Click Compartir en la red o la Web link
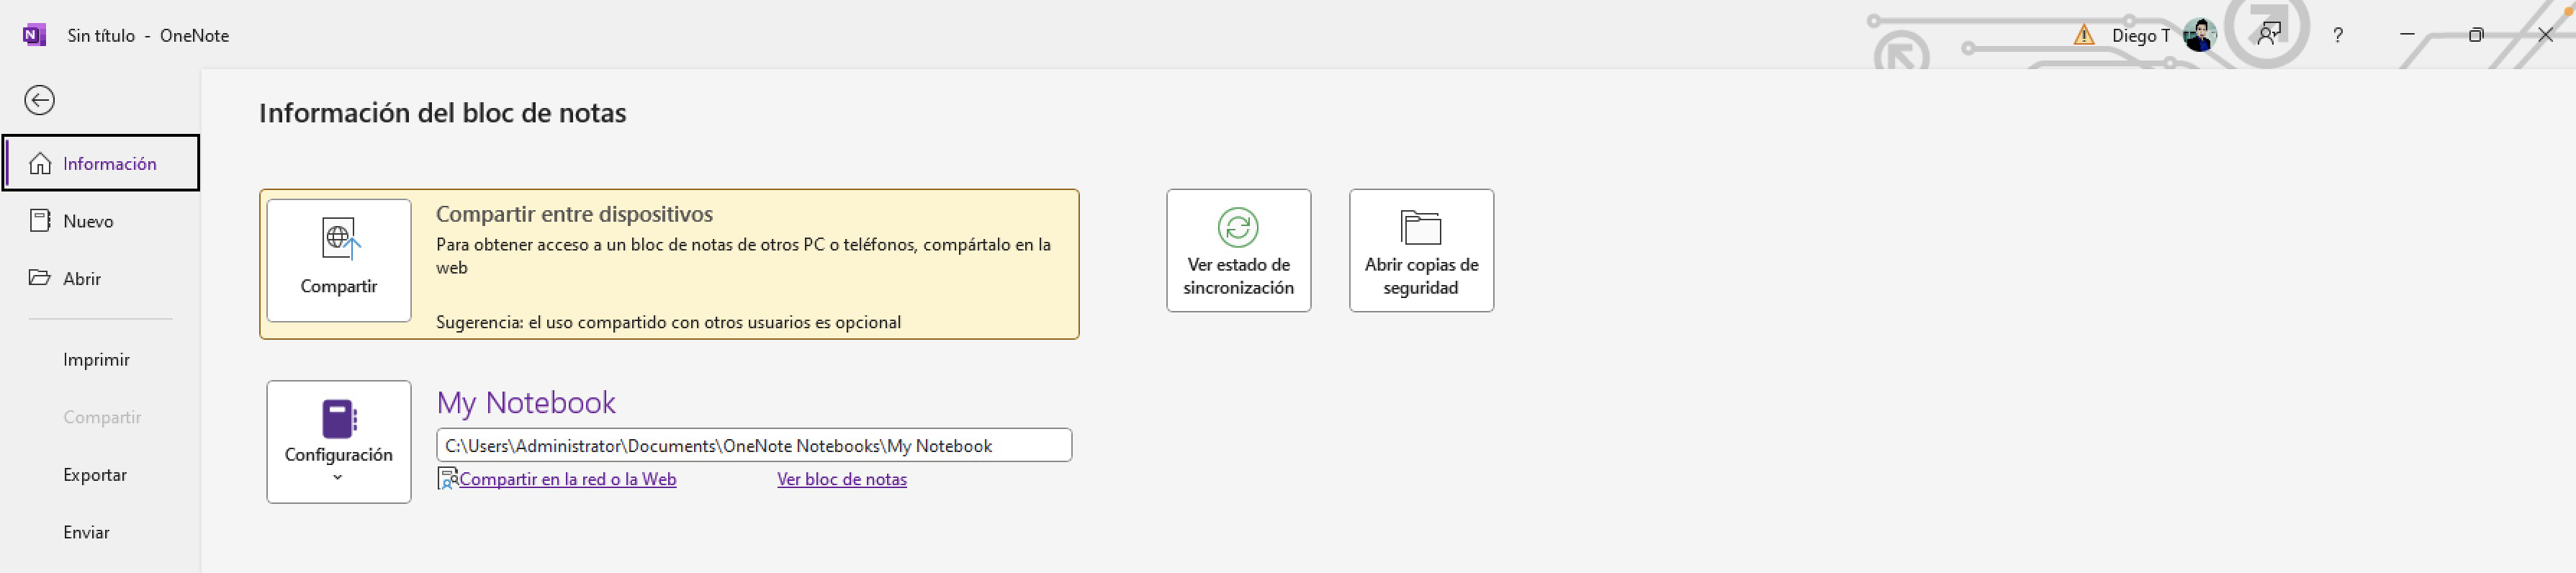This screenshot has width=2576, height=573. click(567, 479)
